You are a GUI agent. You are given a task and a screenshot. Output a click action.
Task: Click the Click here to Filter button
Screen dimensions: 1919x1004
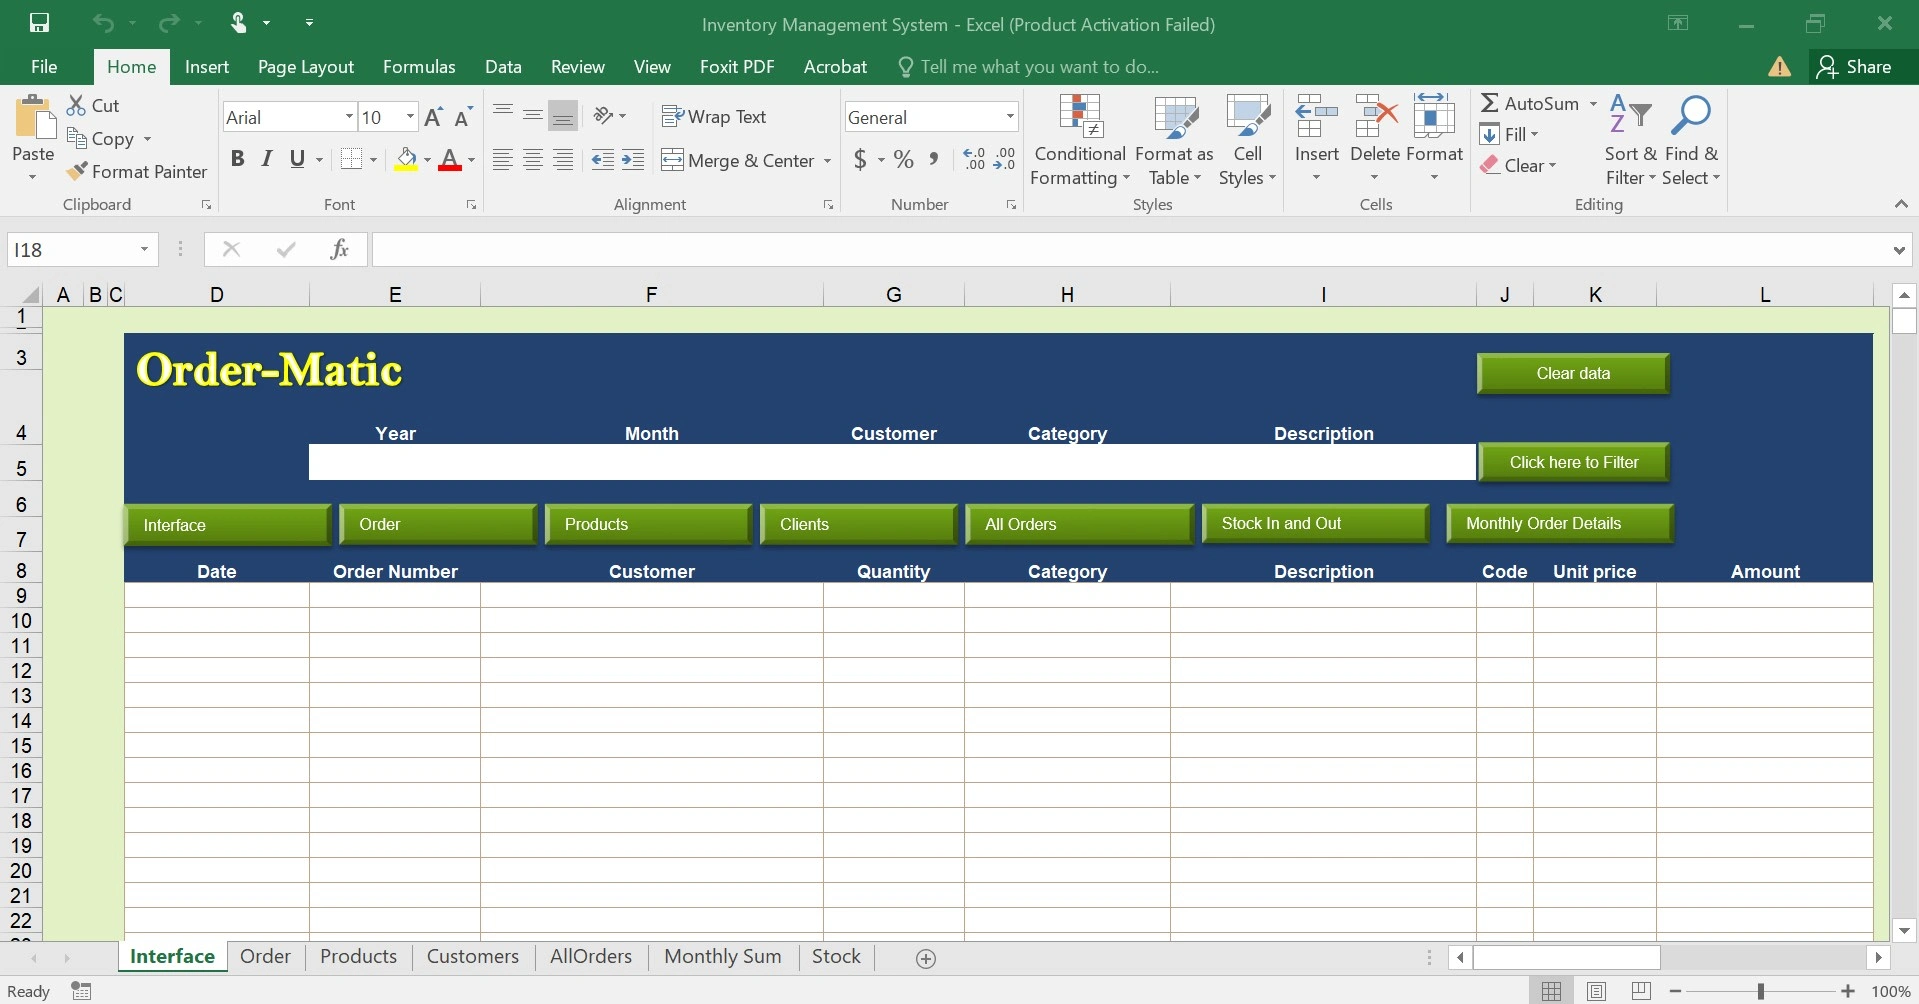point(1574,462)
